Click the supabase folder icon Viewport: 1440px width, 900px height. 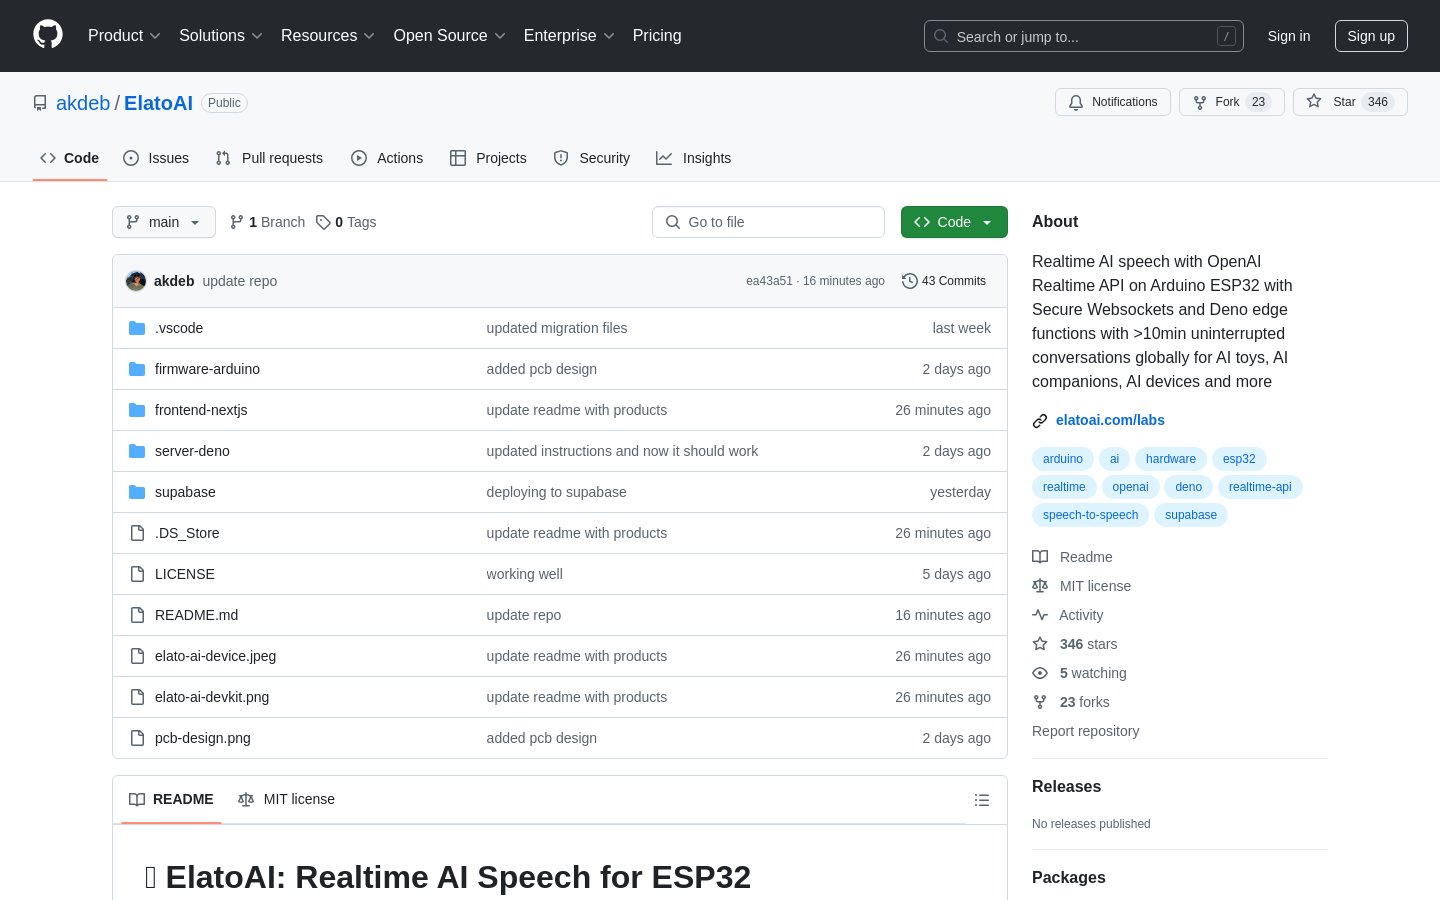[137, 492]
